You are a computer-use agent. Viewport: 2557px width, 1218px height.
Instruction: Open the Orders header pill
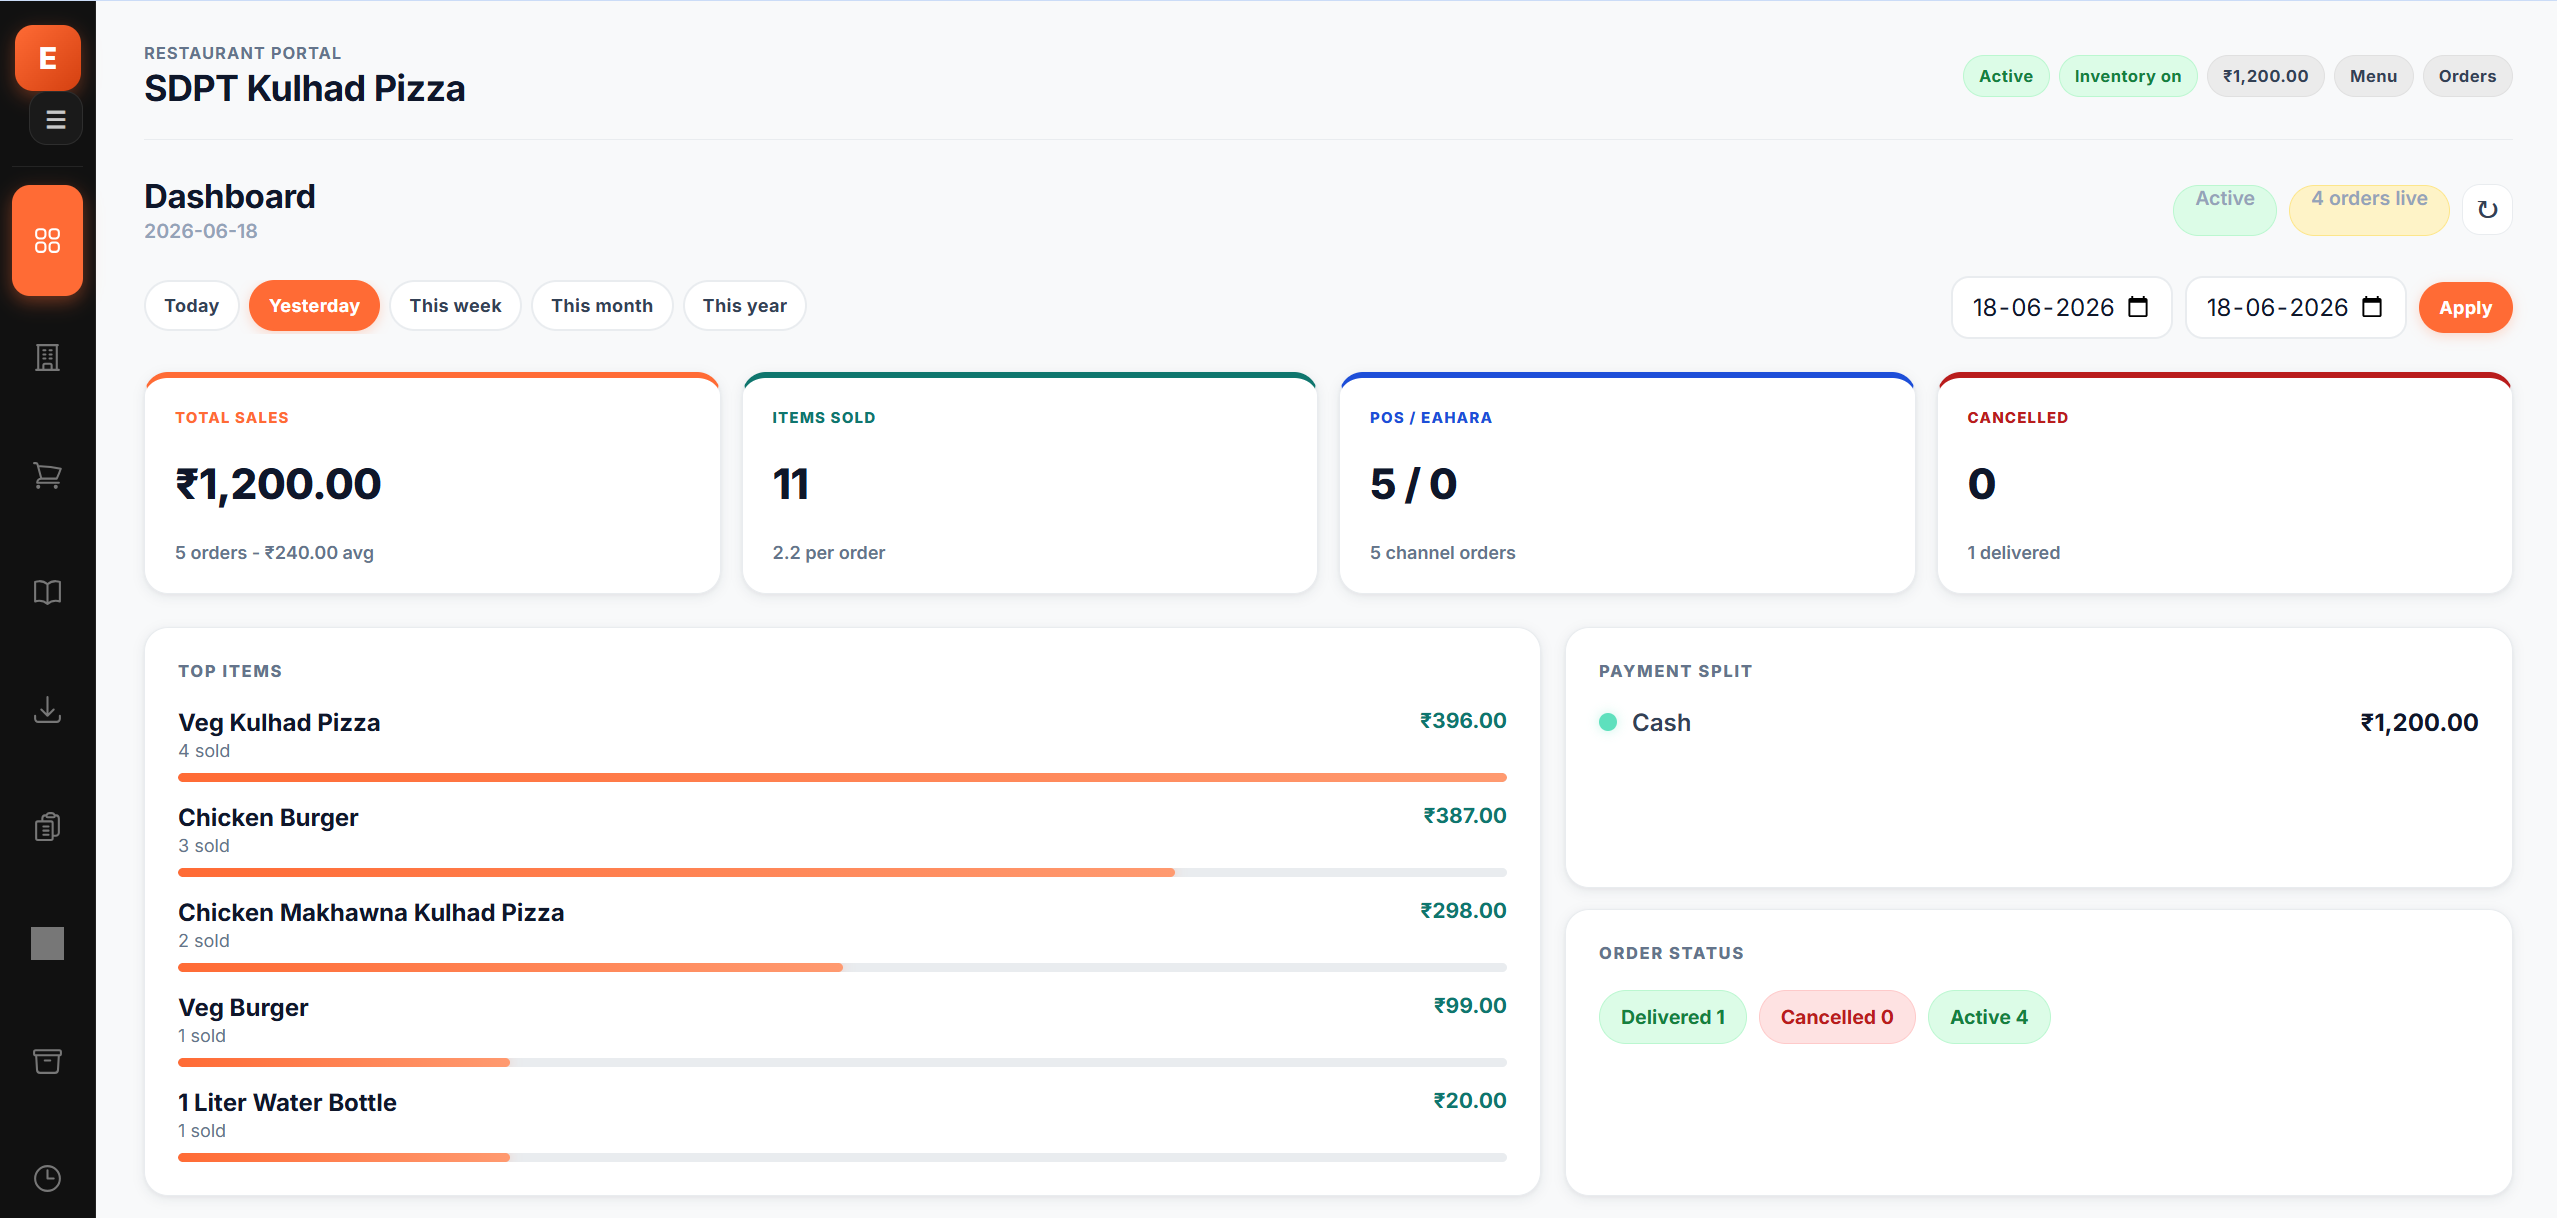tap(2467, 76)
